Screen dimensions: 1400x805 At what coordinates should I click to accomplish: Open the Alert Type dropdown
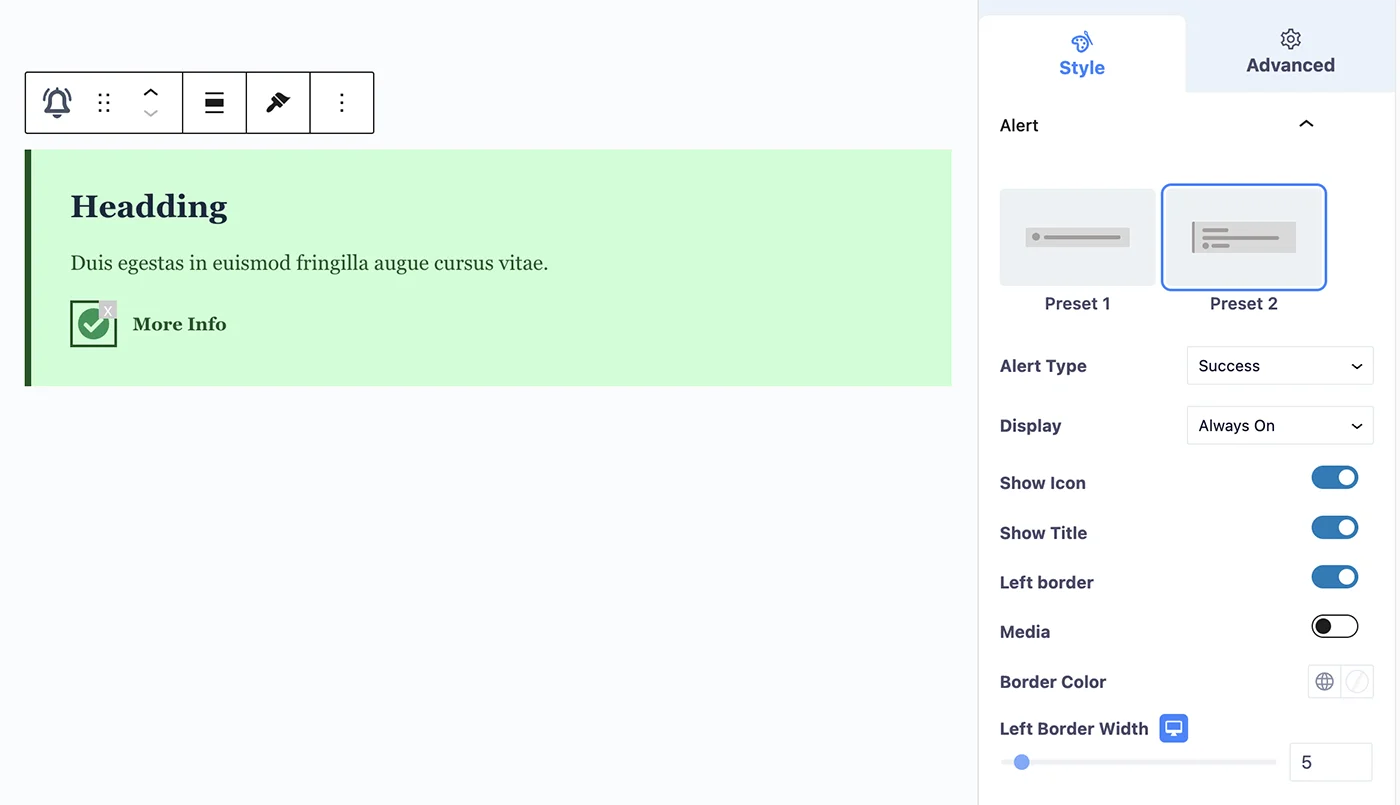1280,366
